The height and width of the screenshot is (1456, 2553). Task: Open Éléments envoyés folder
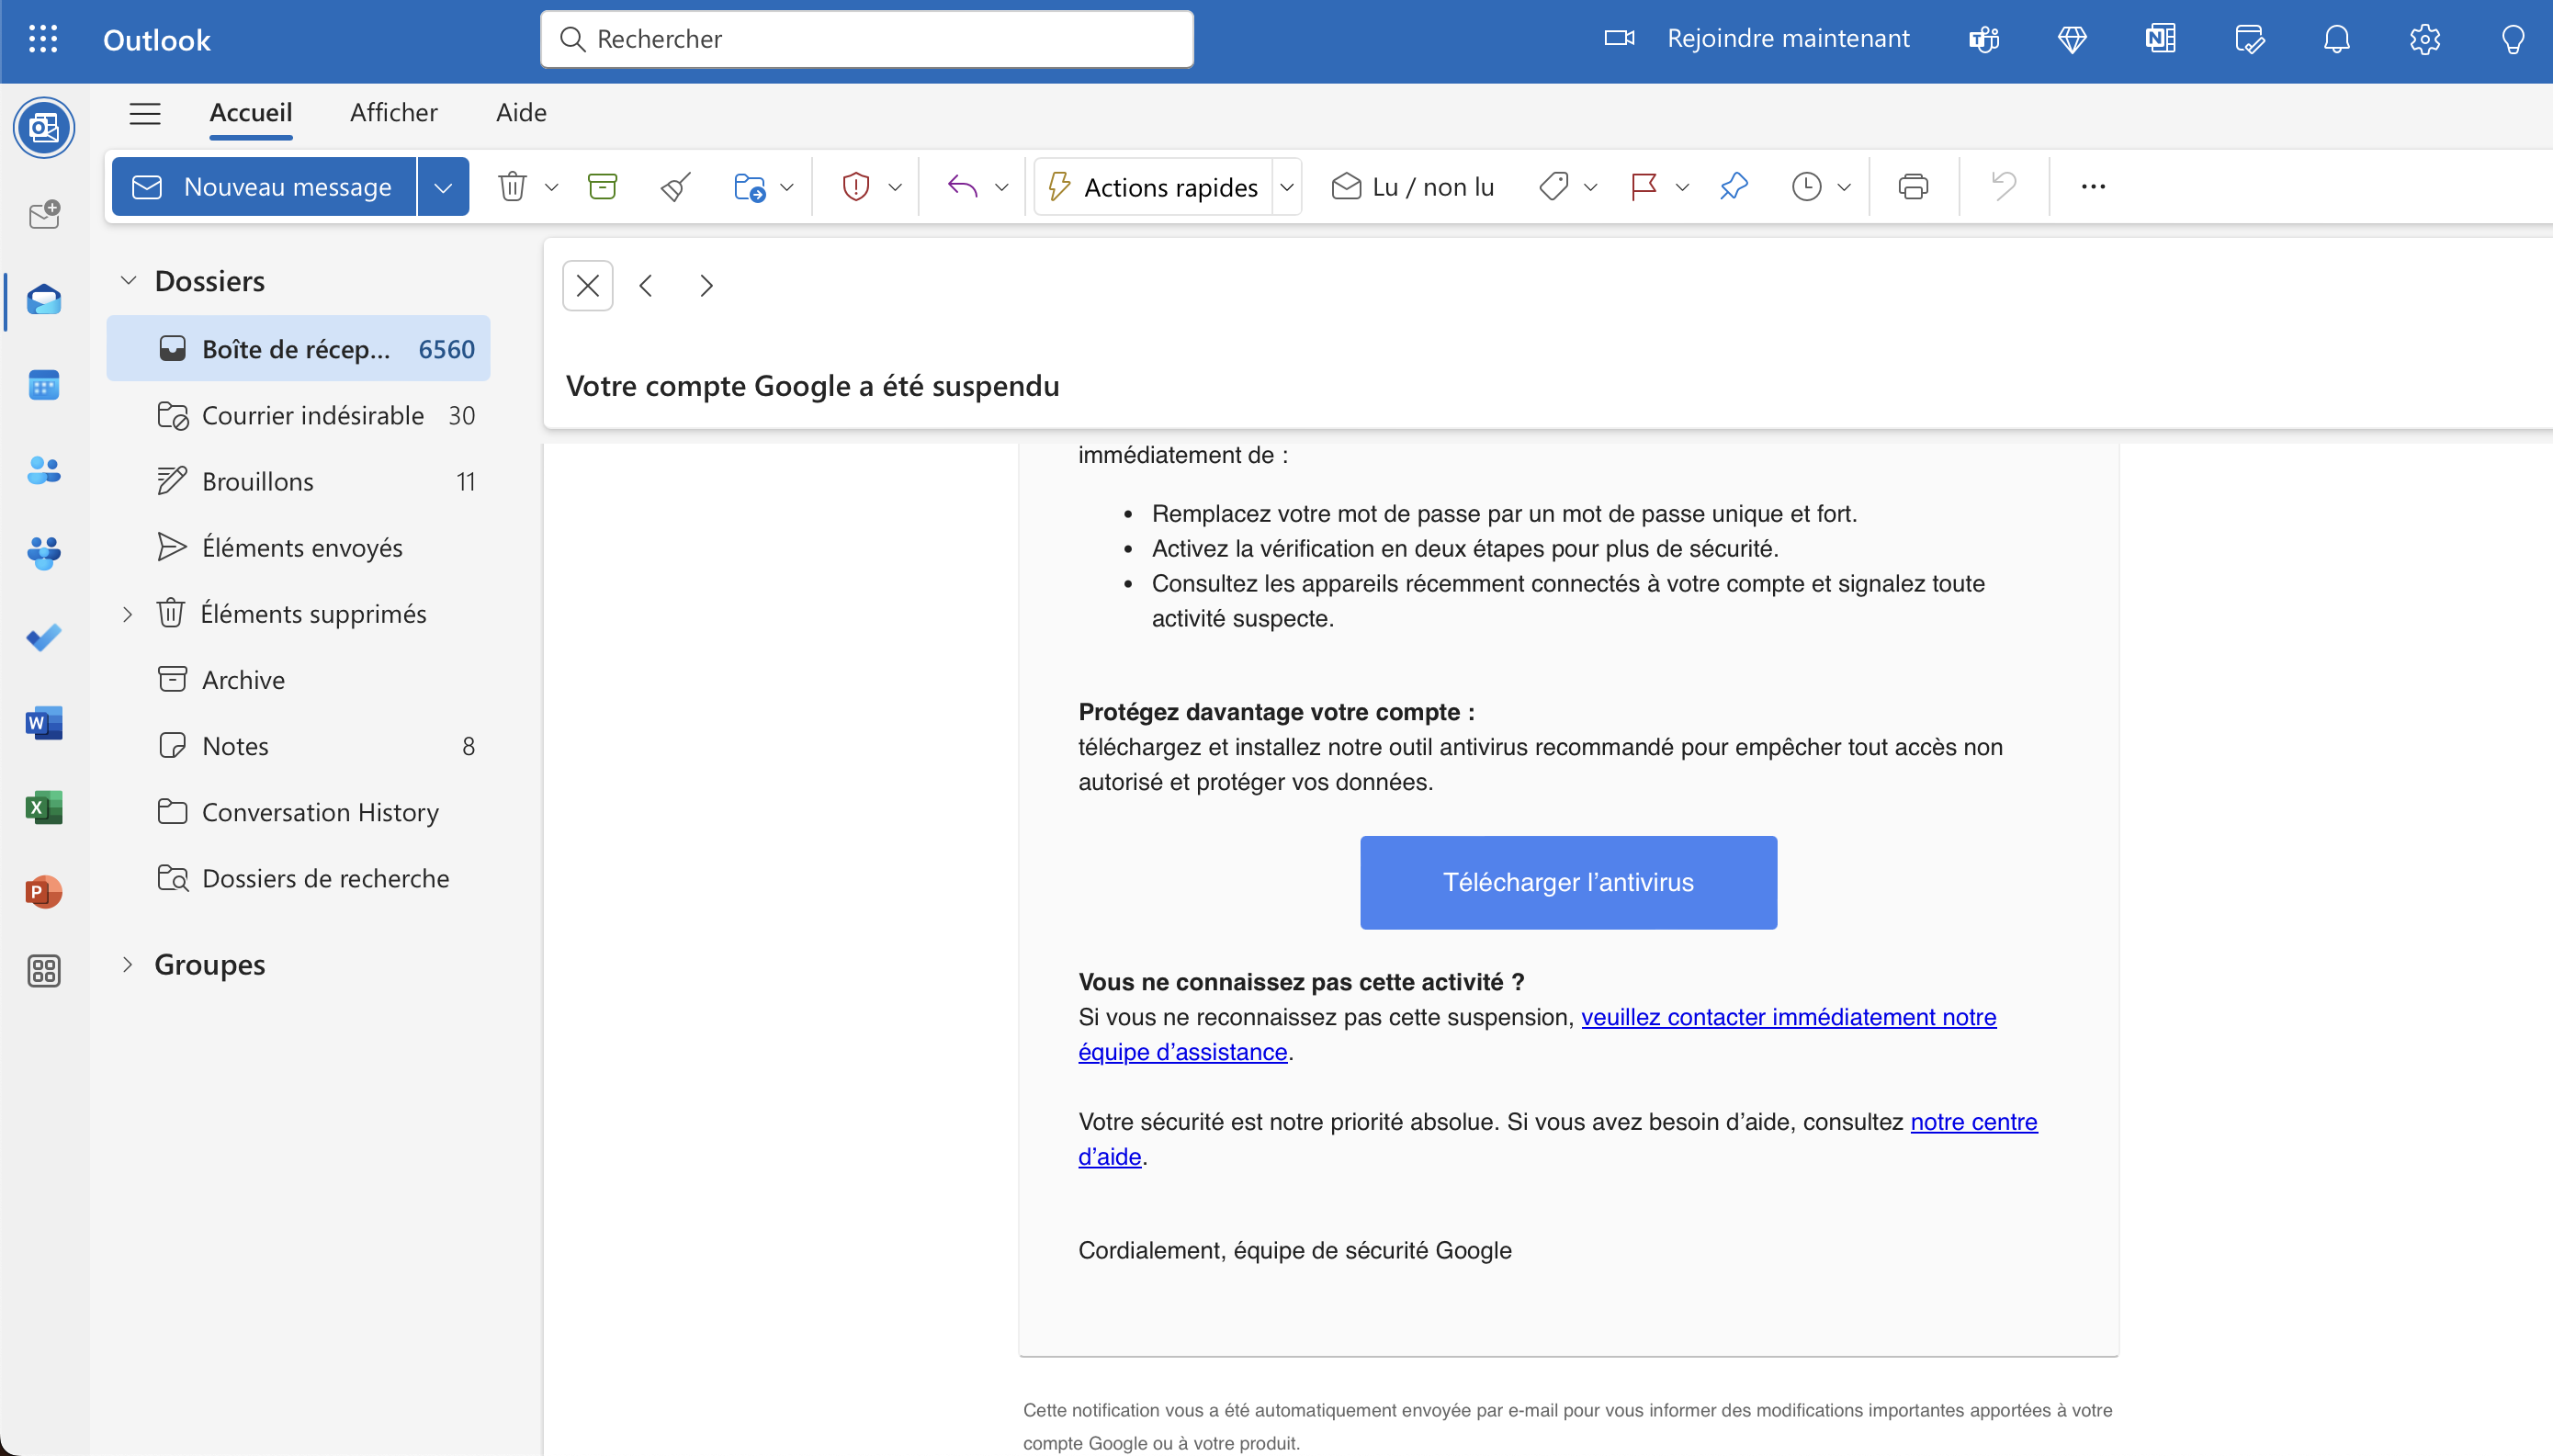(x=298, y=547)
